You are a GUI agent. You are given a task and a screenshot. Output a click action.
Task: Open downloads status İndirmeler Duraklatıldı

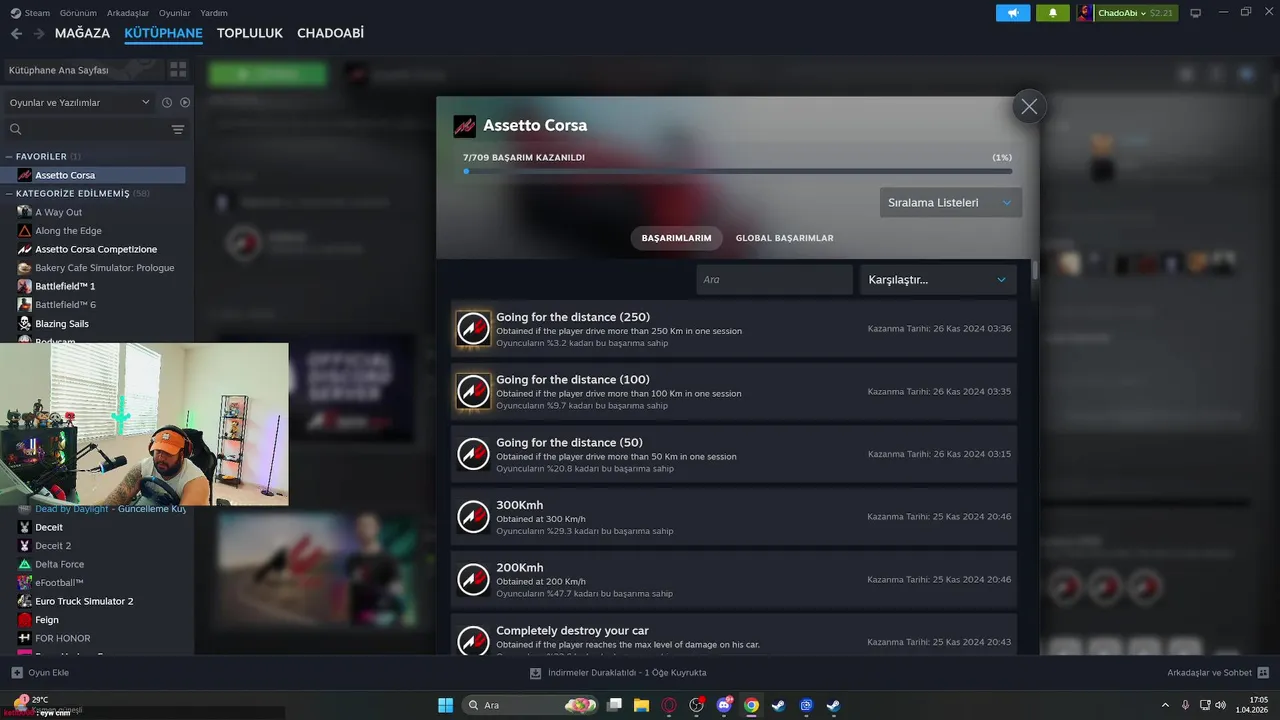click(x=618, y=673)
